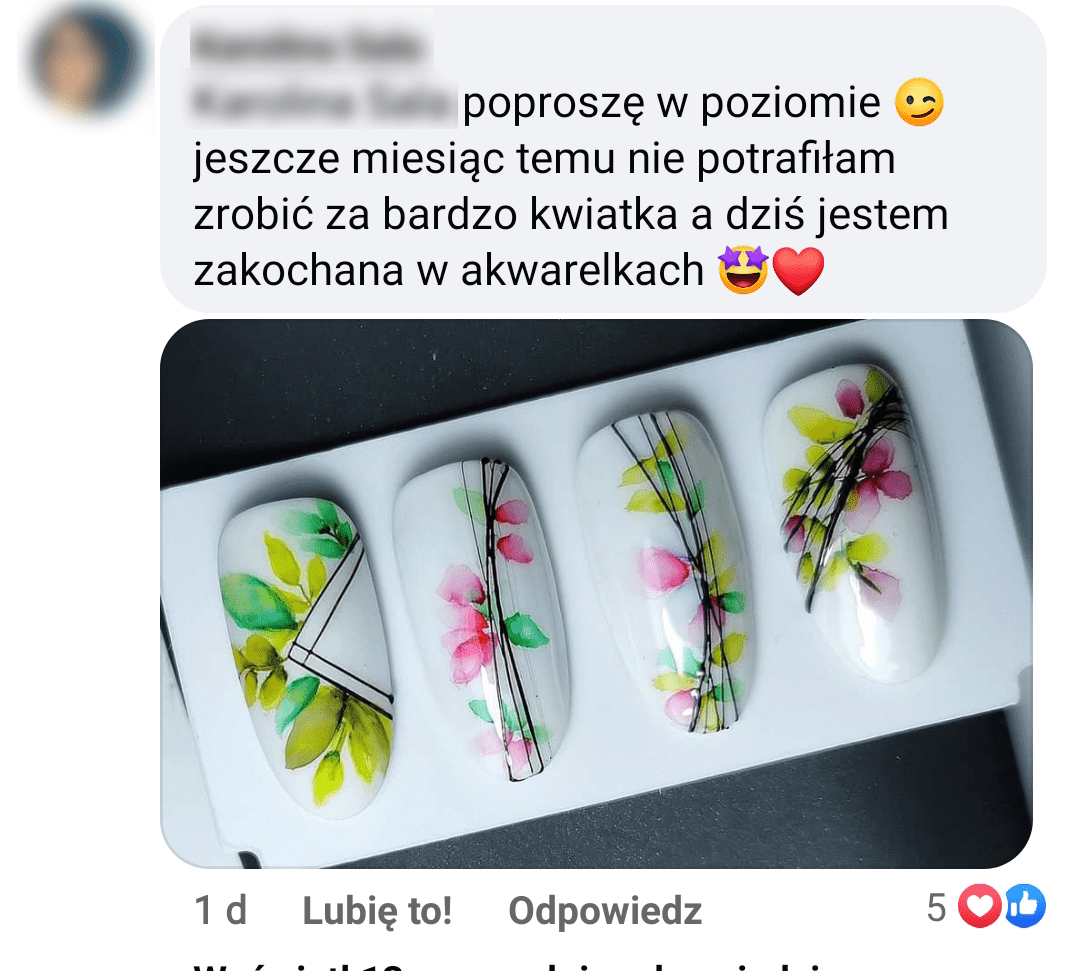
Task: Click the "1 d" comment timestamp
Action: [220, 910]
